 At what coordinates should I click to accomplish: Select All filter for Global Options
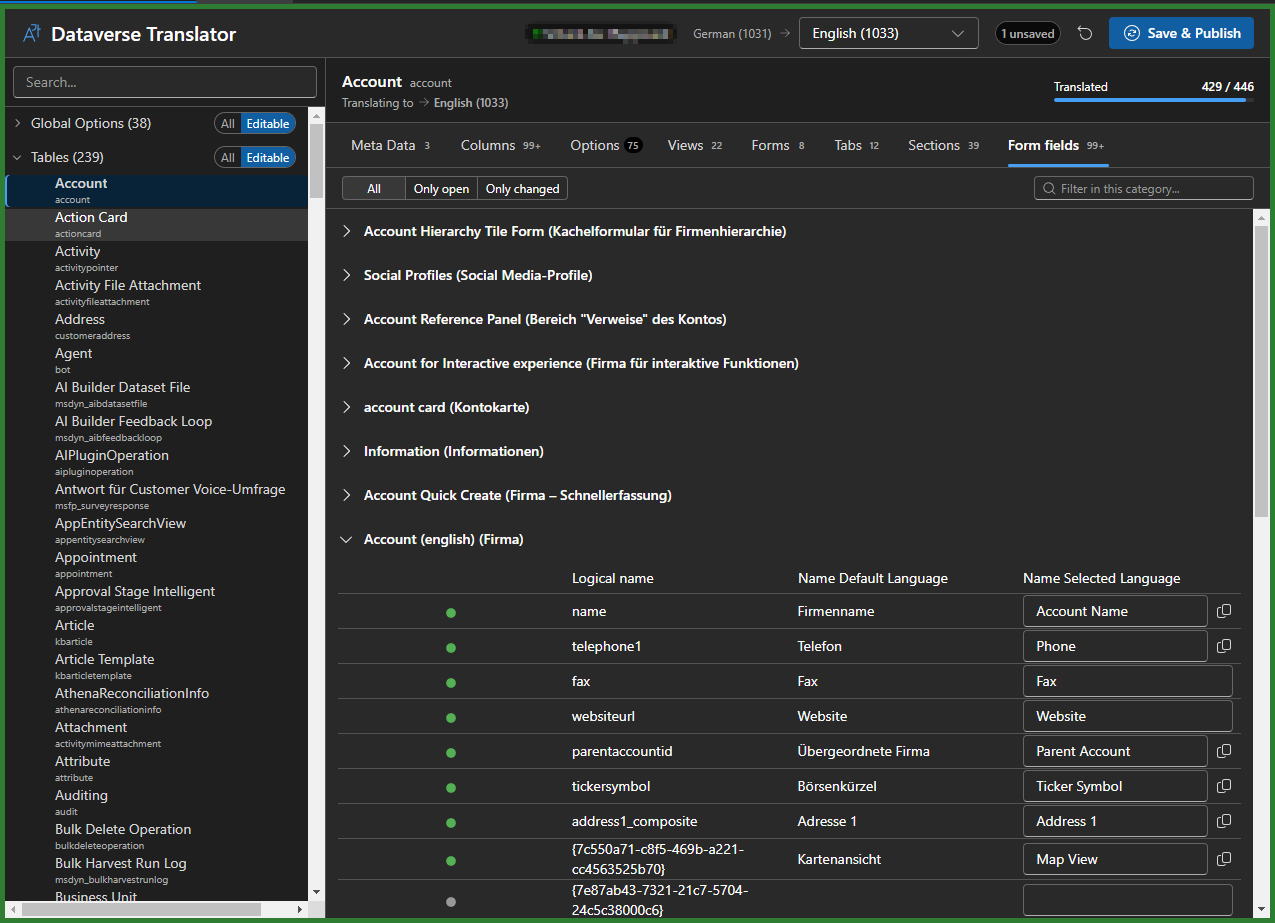(x=228, y=124)
